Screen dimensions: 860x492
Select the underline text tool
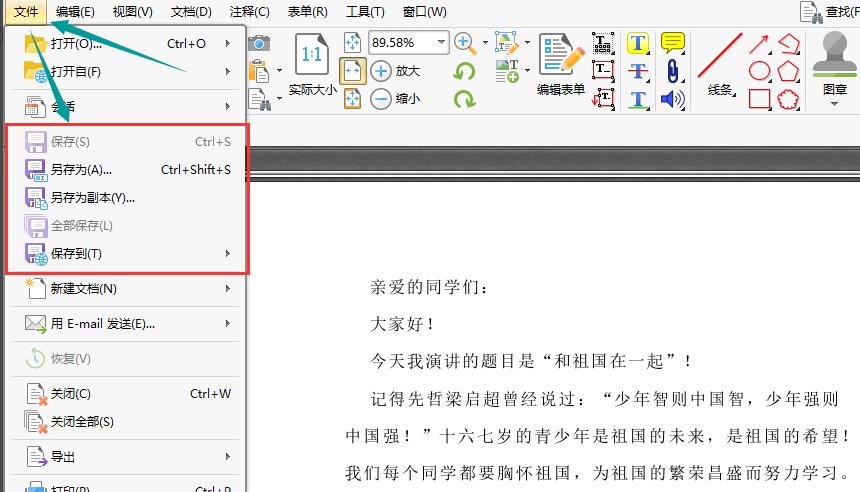coord(638,99)
